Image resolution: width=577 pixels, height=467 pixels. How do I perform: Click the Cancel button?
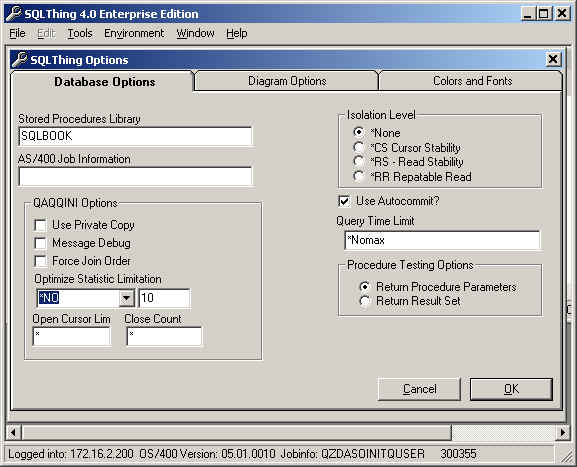point(419,389)
